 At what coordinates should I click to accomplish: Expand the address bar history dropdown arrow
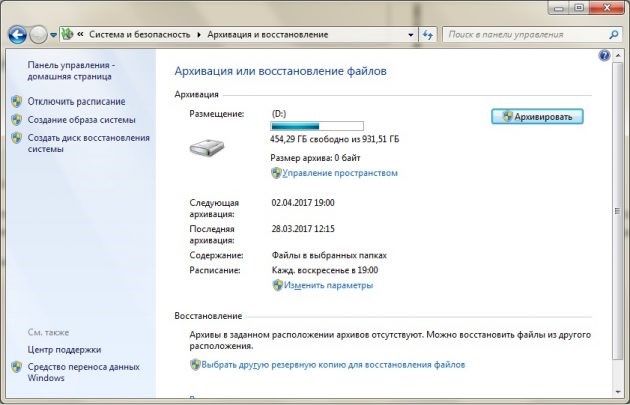point(411,35)
